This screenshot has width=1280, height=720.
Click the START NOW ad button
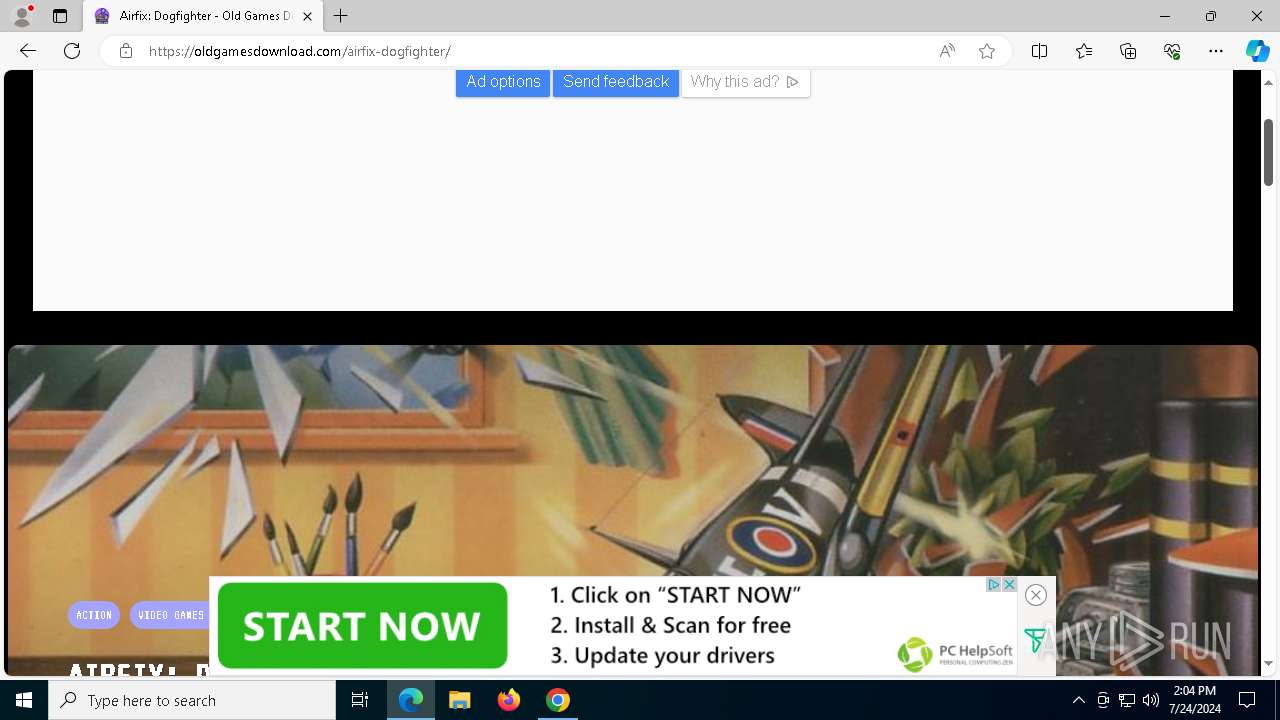(362, 626)
